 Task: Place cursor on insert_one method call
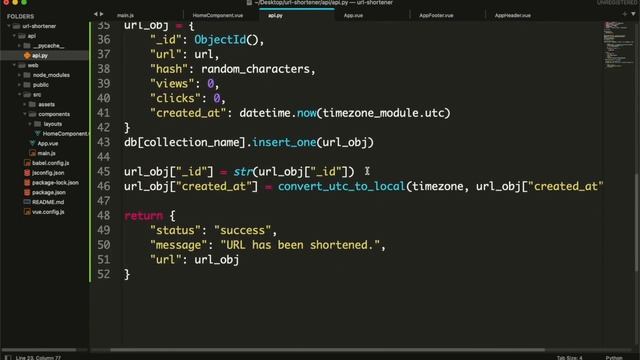pyautogui.click(x=284, y=142)
